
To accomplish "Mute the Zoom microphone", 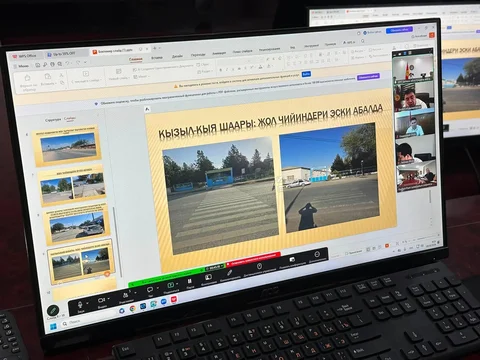I will pos(80,306).
